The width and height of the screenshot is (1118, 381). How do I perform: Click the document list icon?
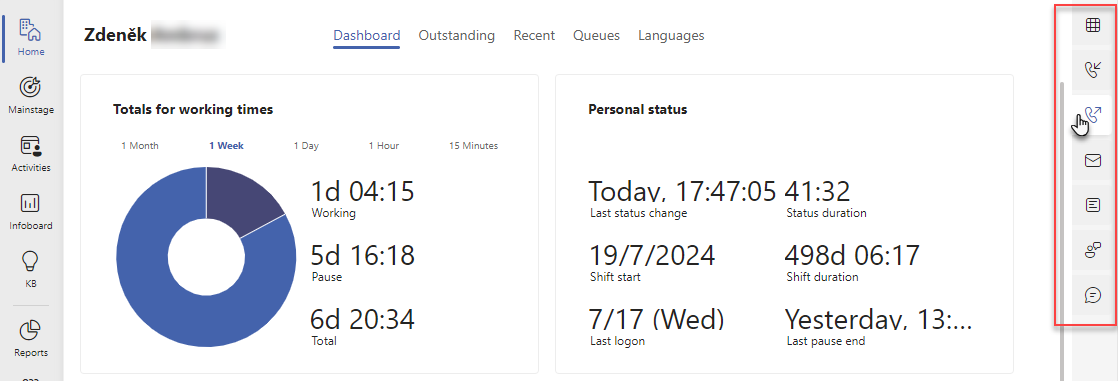coord(1092,205)
